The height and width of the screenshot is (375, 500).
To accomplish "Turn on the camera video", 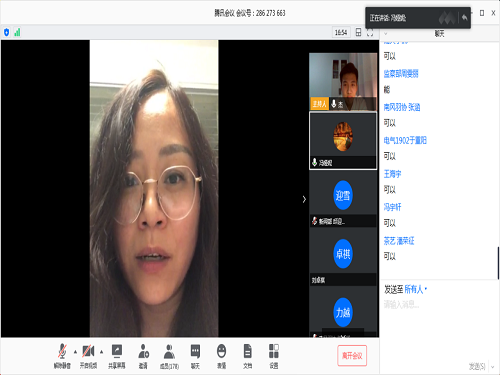I will 88,356.
